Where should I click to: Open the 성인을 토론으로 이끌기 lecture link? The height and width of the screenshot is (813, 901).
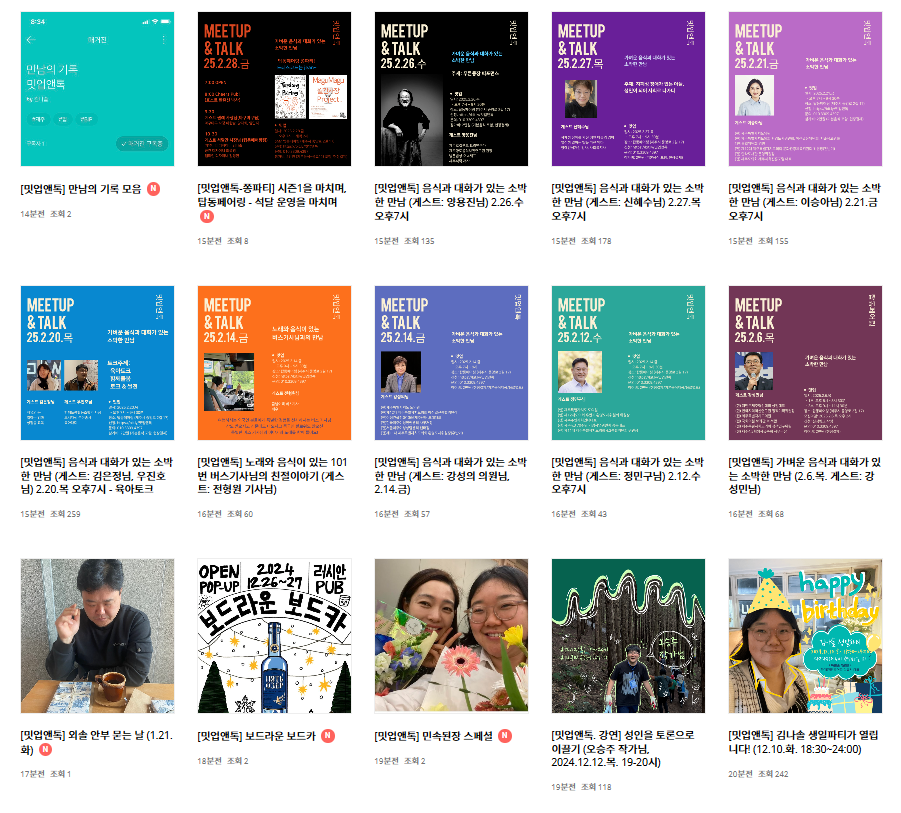[623, 749]
